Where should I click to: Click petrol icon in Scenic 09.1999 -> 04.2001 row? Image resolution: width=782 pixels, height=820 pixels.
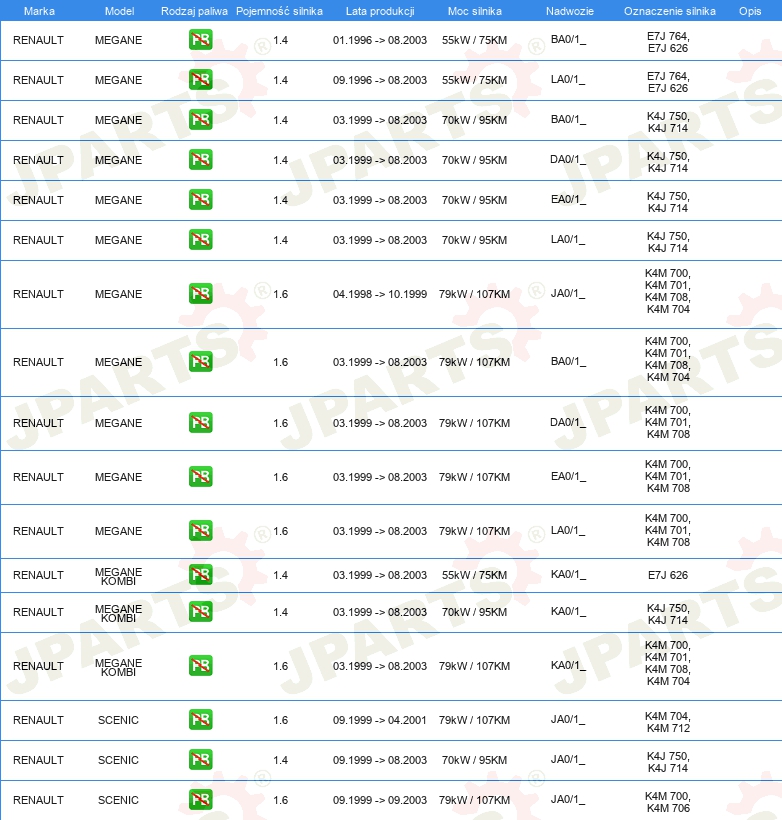tap(201, 720)
